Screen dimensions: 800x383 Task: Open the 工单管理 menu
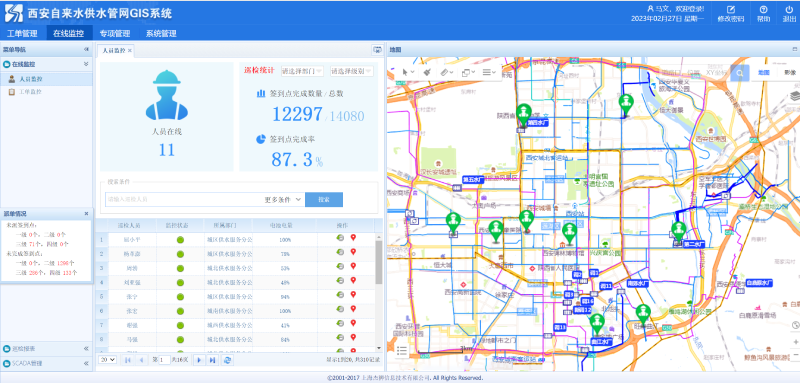pyautogui.click(x=22, y=34)
